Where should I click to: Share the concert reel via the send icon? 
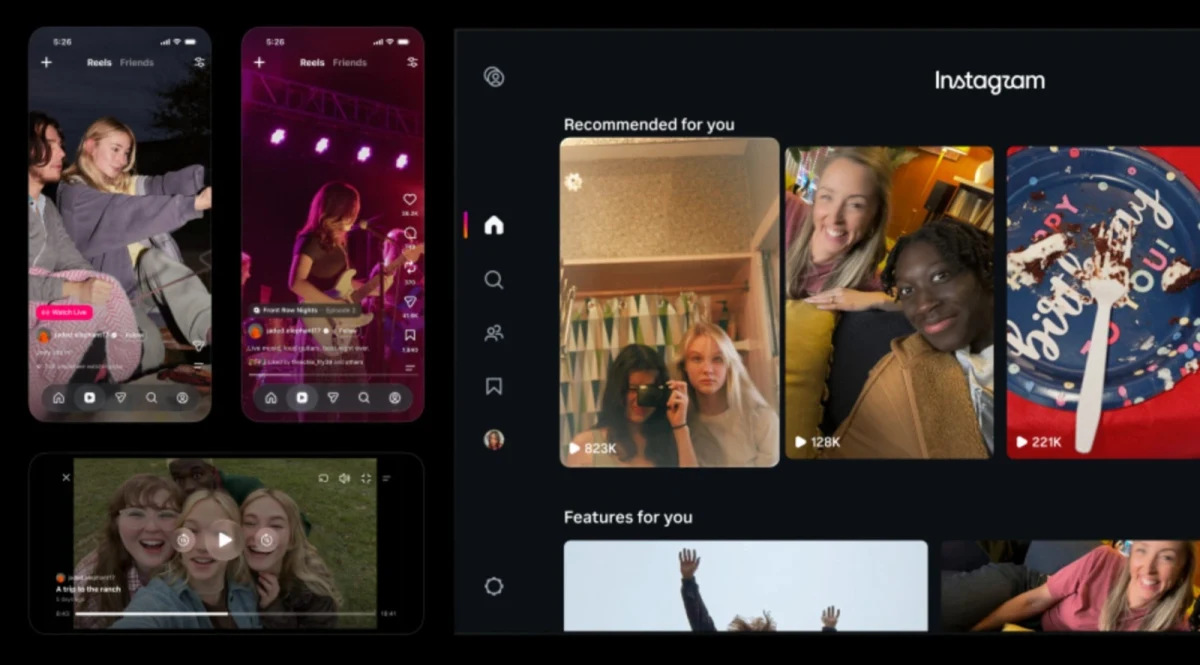click(410, 301)
